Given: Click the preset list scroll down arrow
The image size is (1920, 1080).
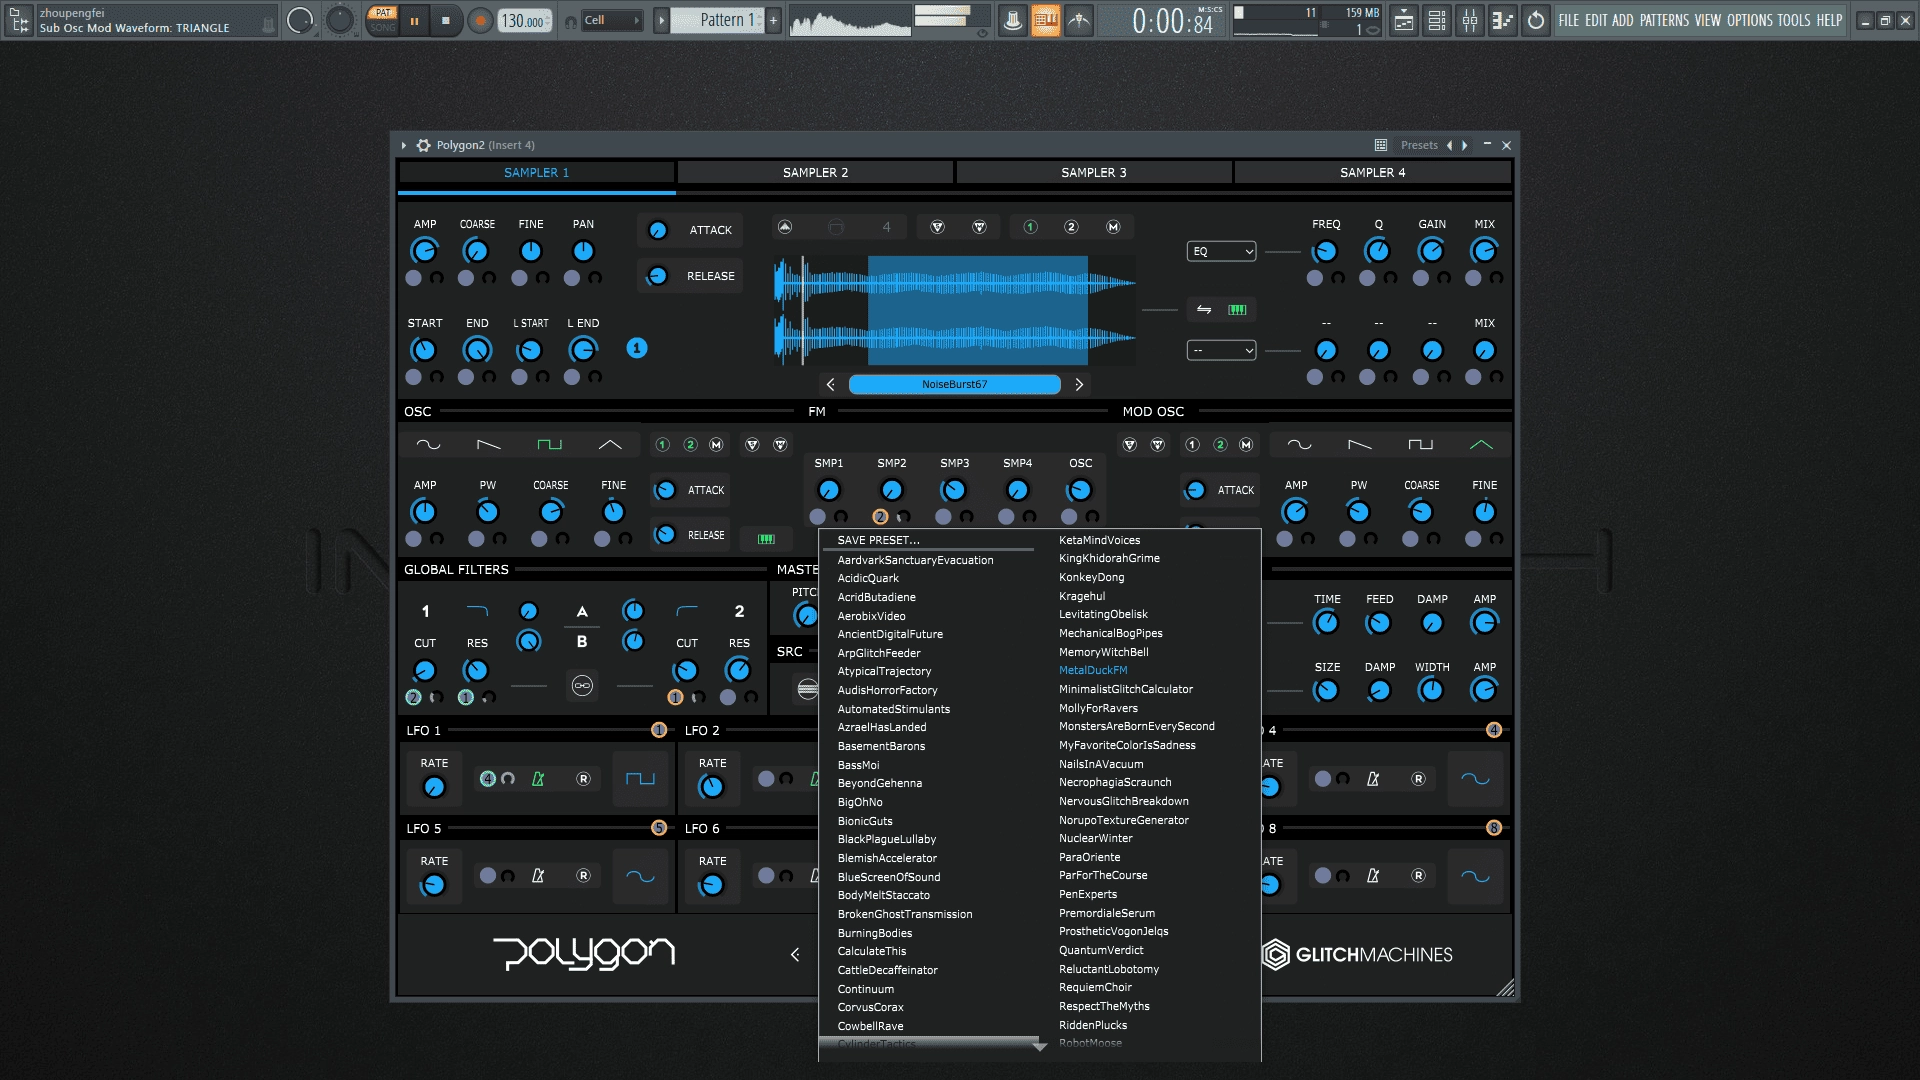Looking at the screenshot, I should click(1039, 1046).
